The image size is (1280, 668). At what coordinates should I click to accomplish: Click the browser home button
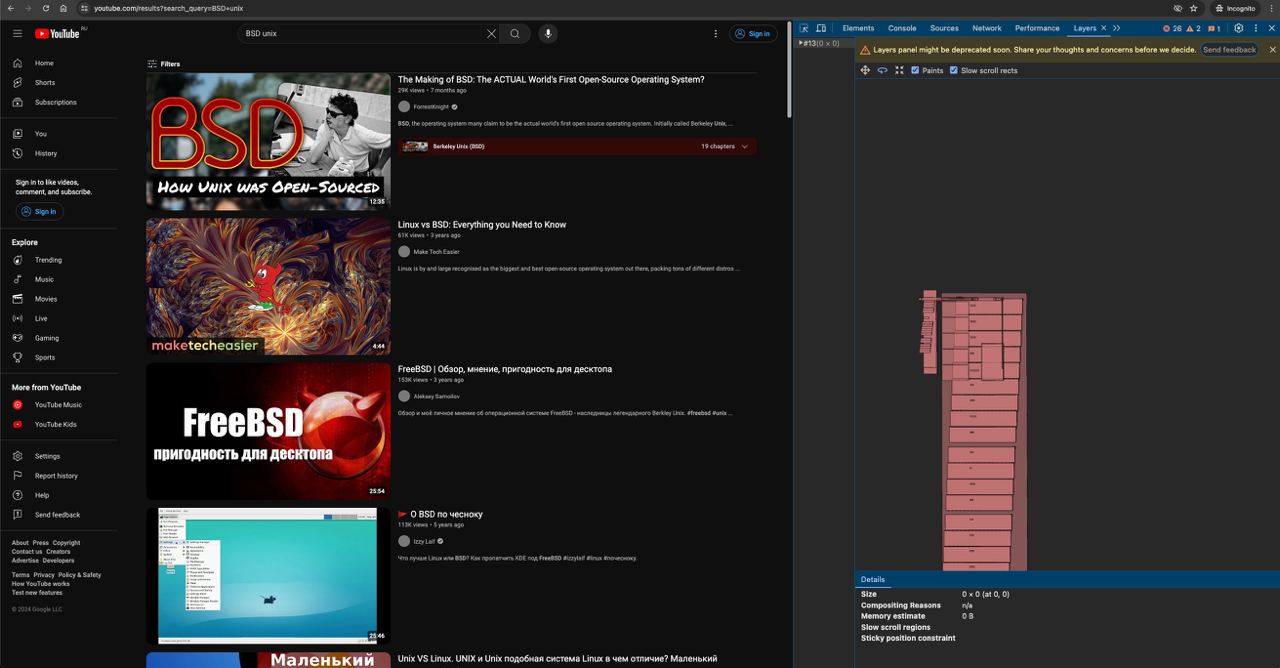pyautogui.click(x=63, y=8)
